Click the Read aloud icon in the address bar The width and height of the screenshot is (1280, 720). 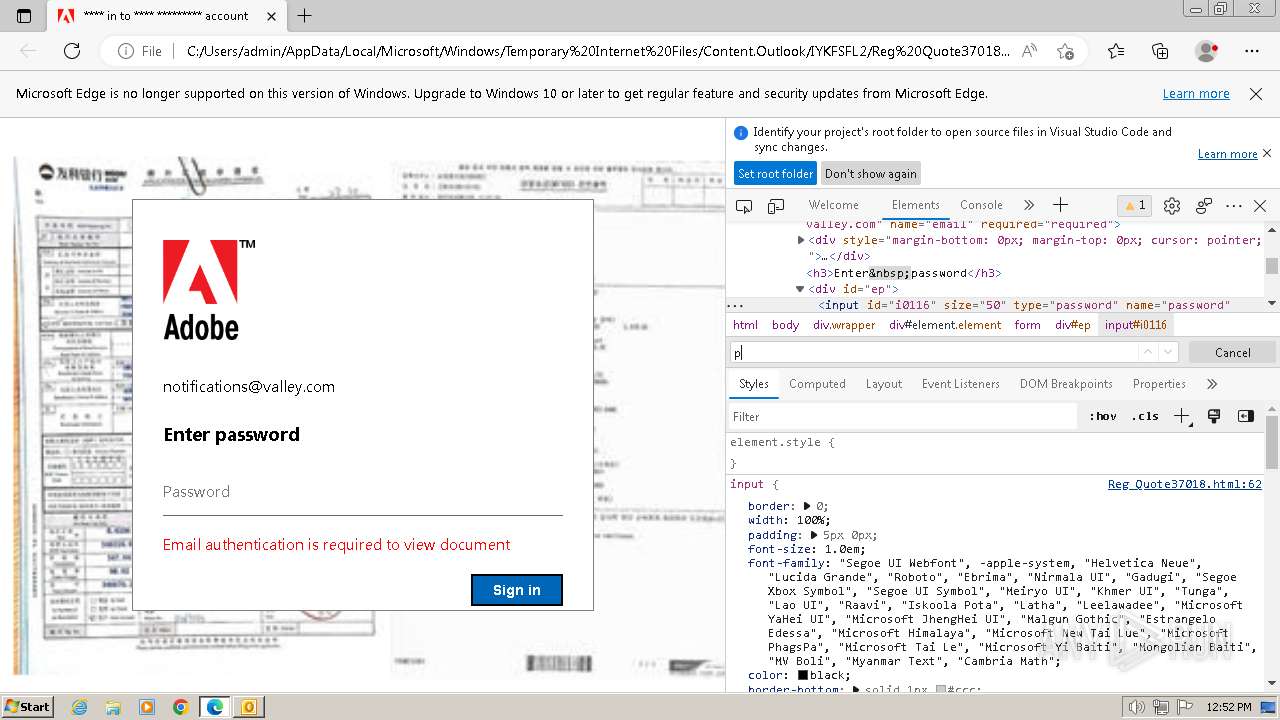(x=1029, y=51)
